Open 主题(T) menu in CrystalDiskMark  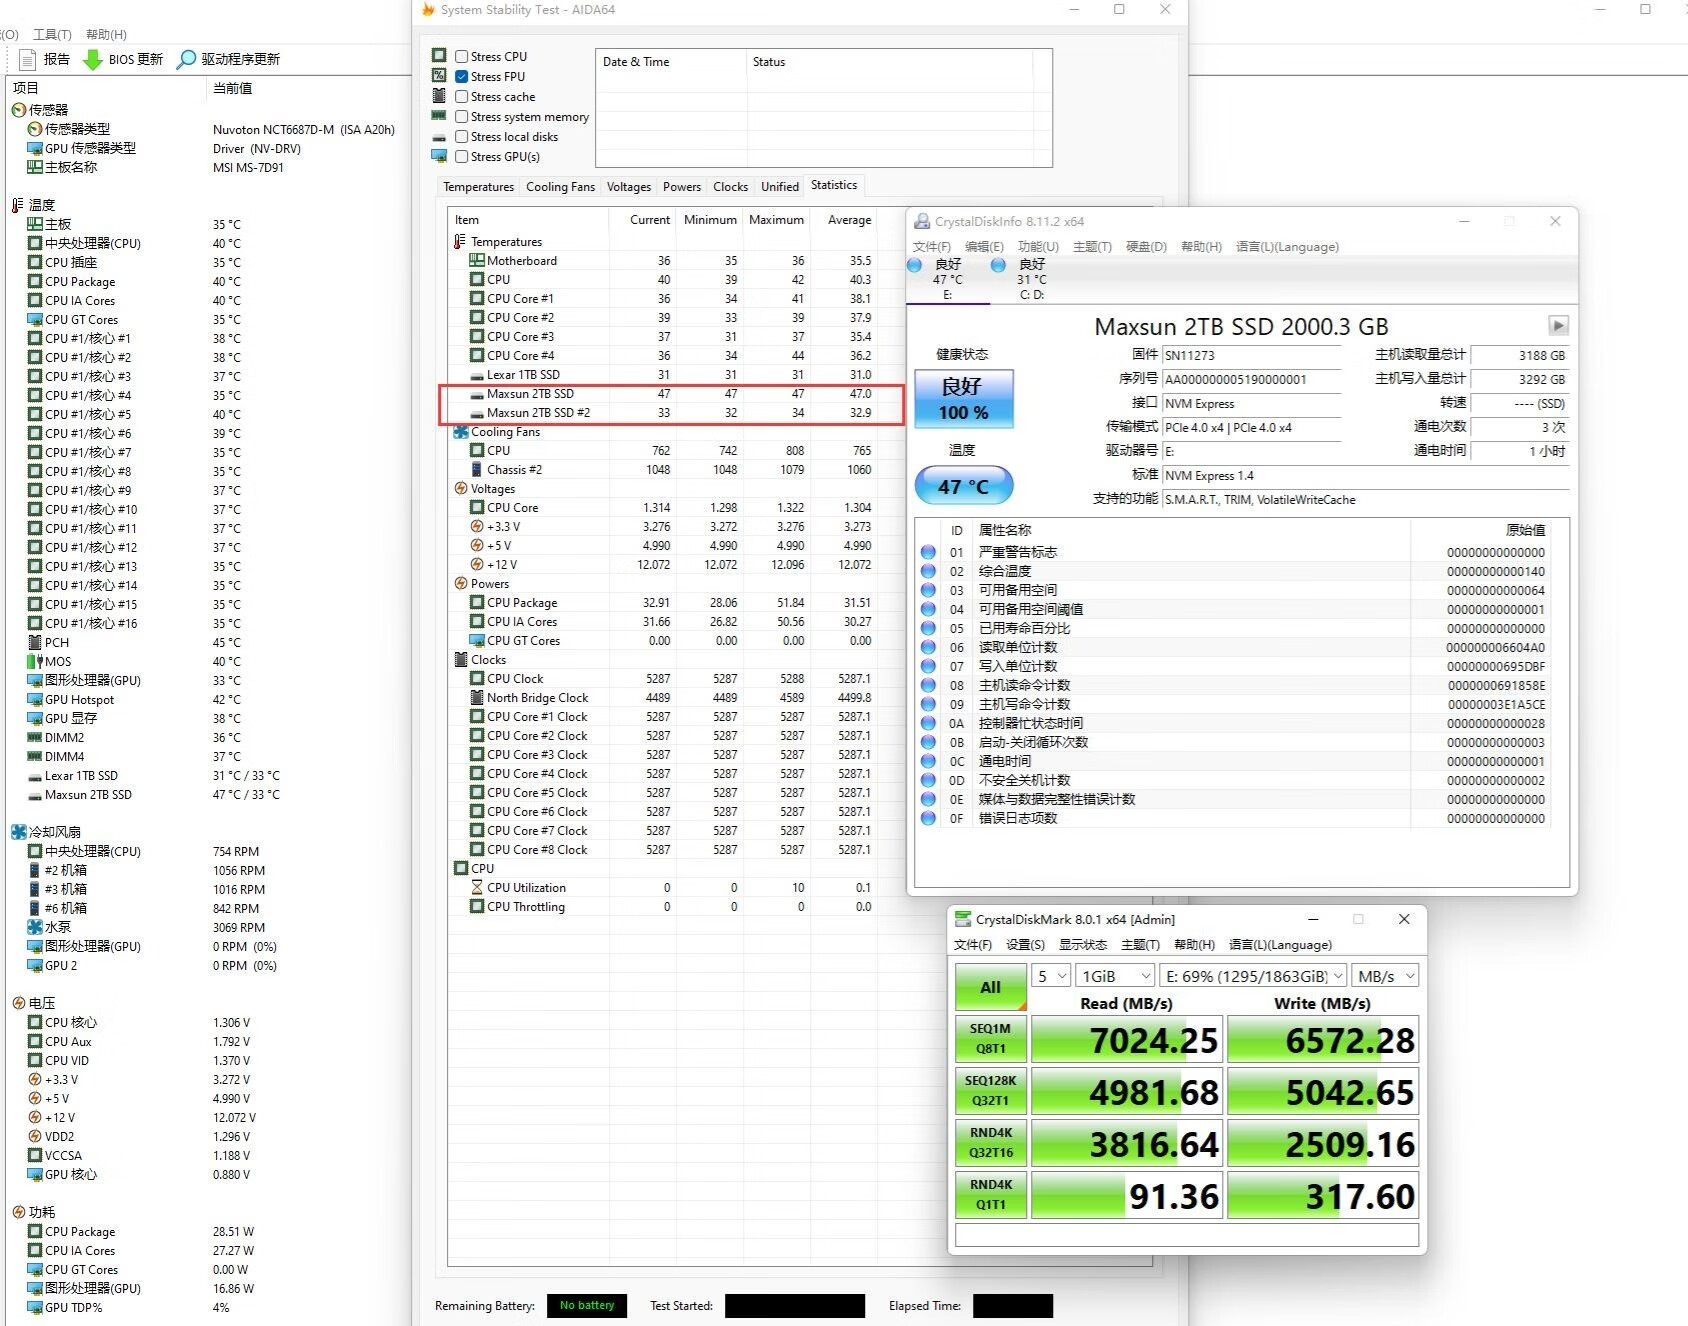point(1140,945)
